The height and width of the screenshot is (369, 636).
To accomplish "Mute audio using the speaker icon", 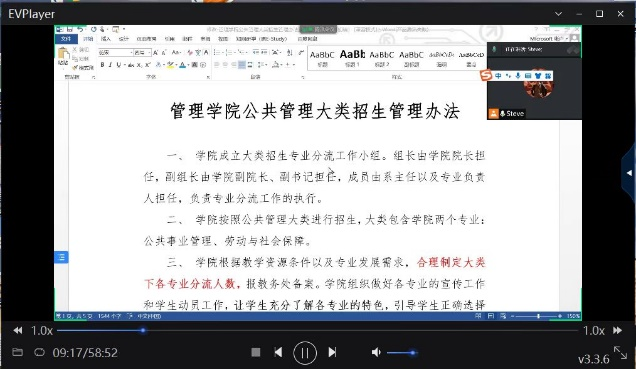I will point(376,352).
